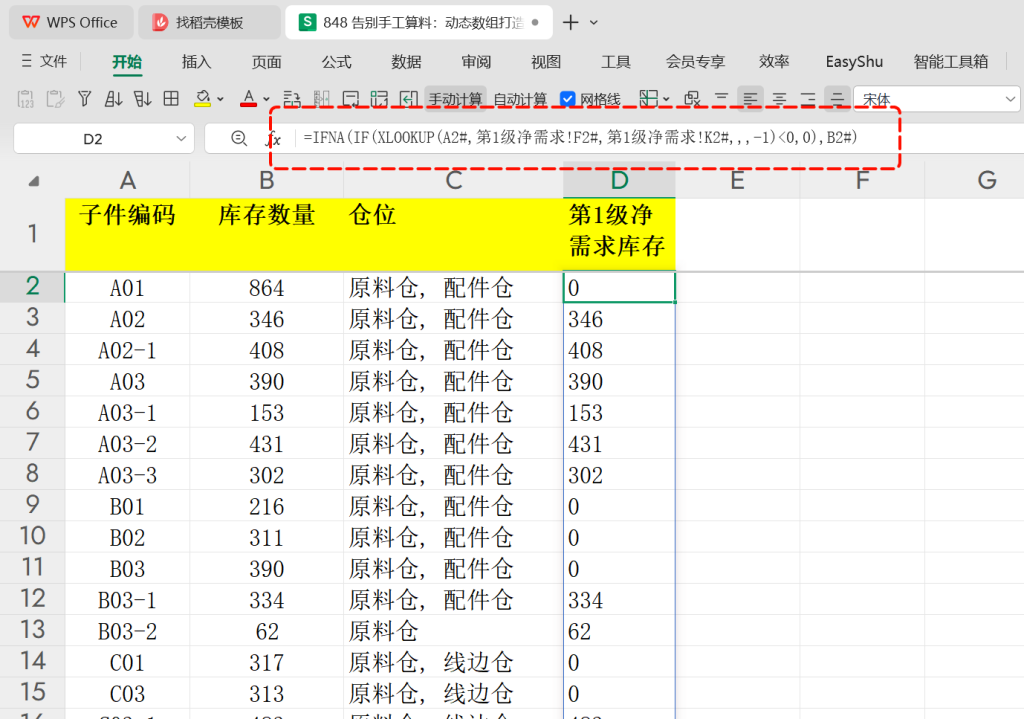Click the greyed column split icon
Screen dimensions: 1024x719
click(x=321, y=99)
